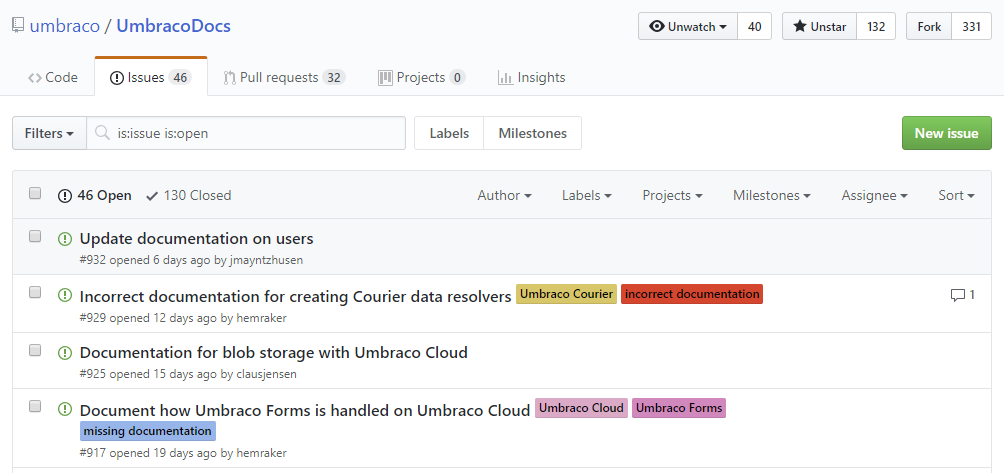The width and height of the screenshot is (1004, 473).
Task: Open the umbraco owner link
Action: tap(65, 26)
